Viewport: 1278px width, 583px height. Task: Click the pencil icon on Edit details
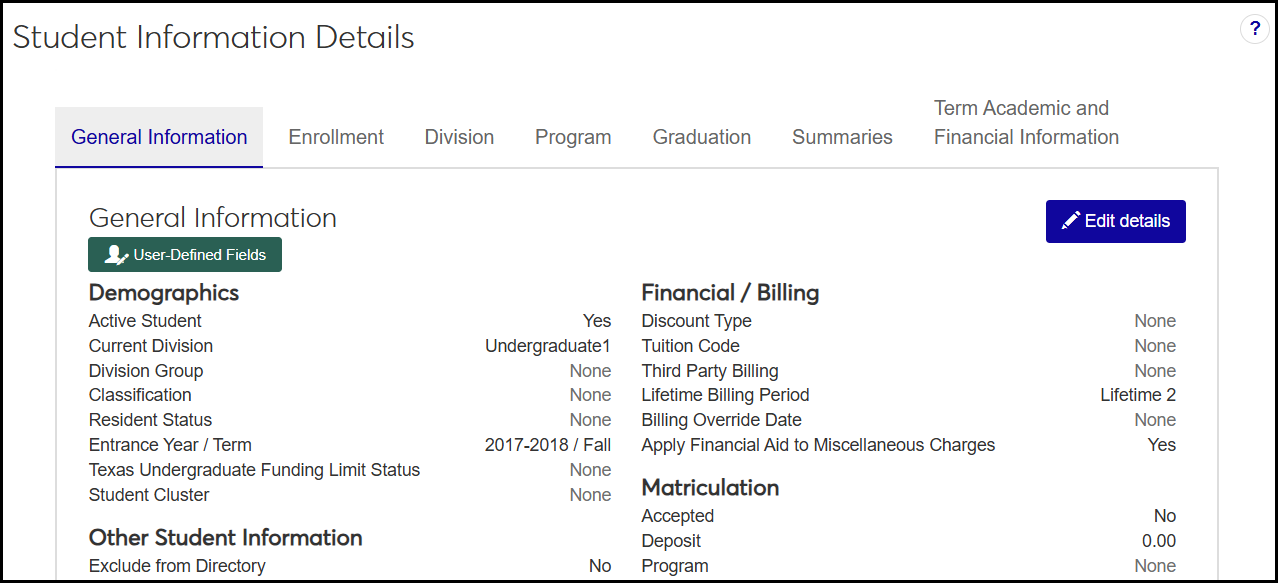pyautogui.click(x=1070, y=221)
